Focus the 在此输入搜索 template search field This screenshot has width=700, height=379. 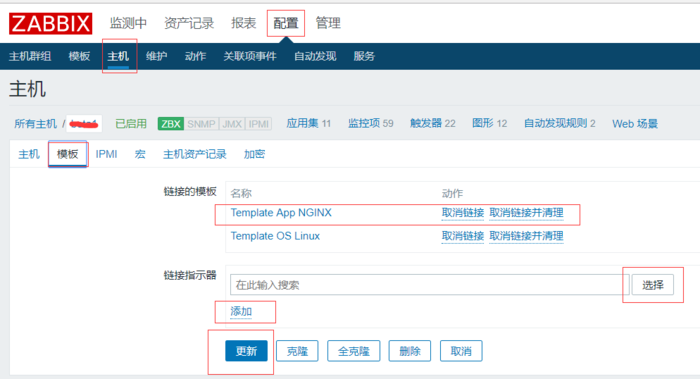coord(429,285)
